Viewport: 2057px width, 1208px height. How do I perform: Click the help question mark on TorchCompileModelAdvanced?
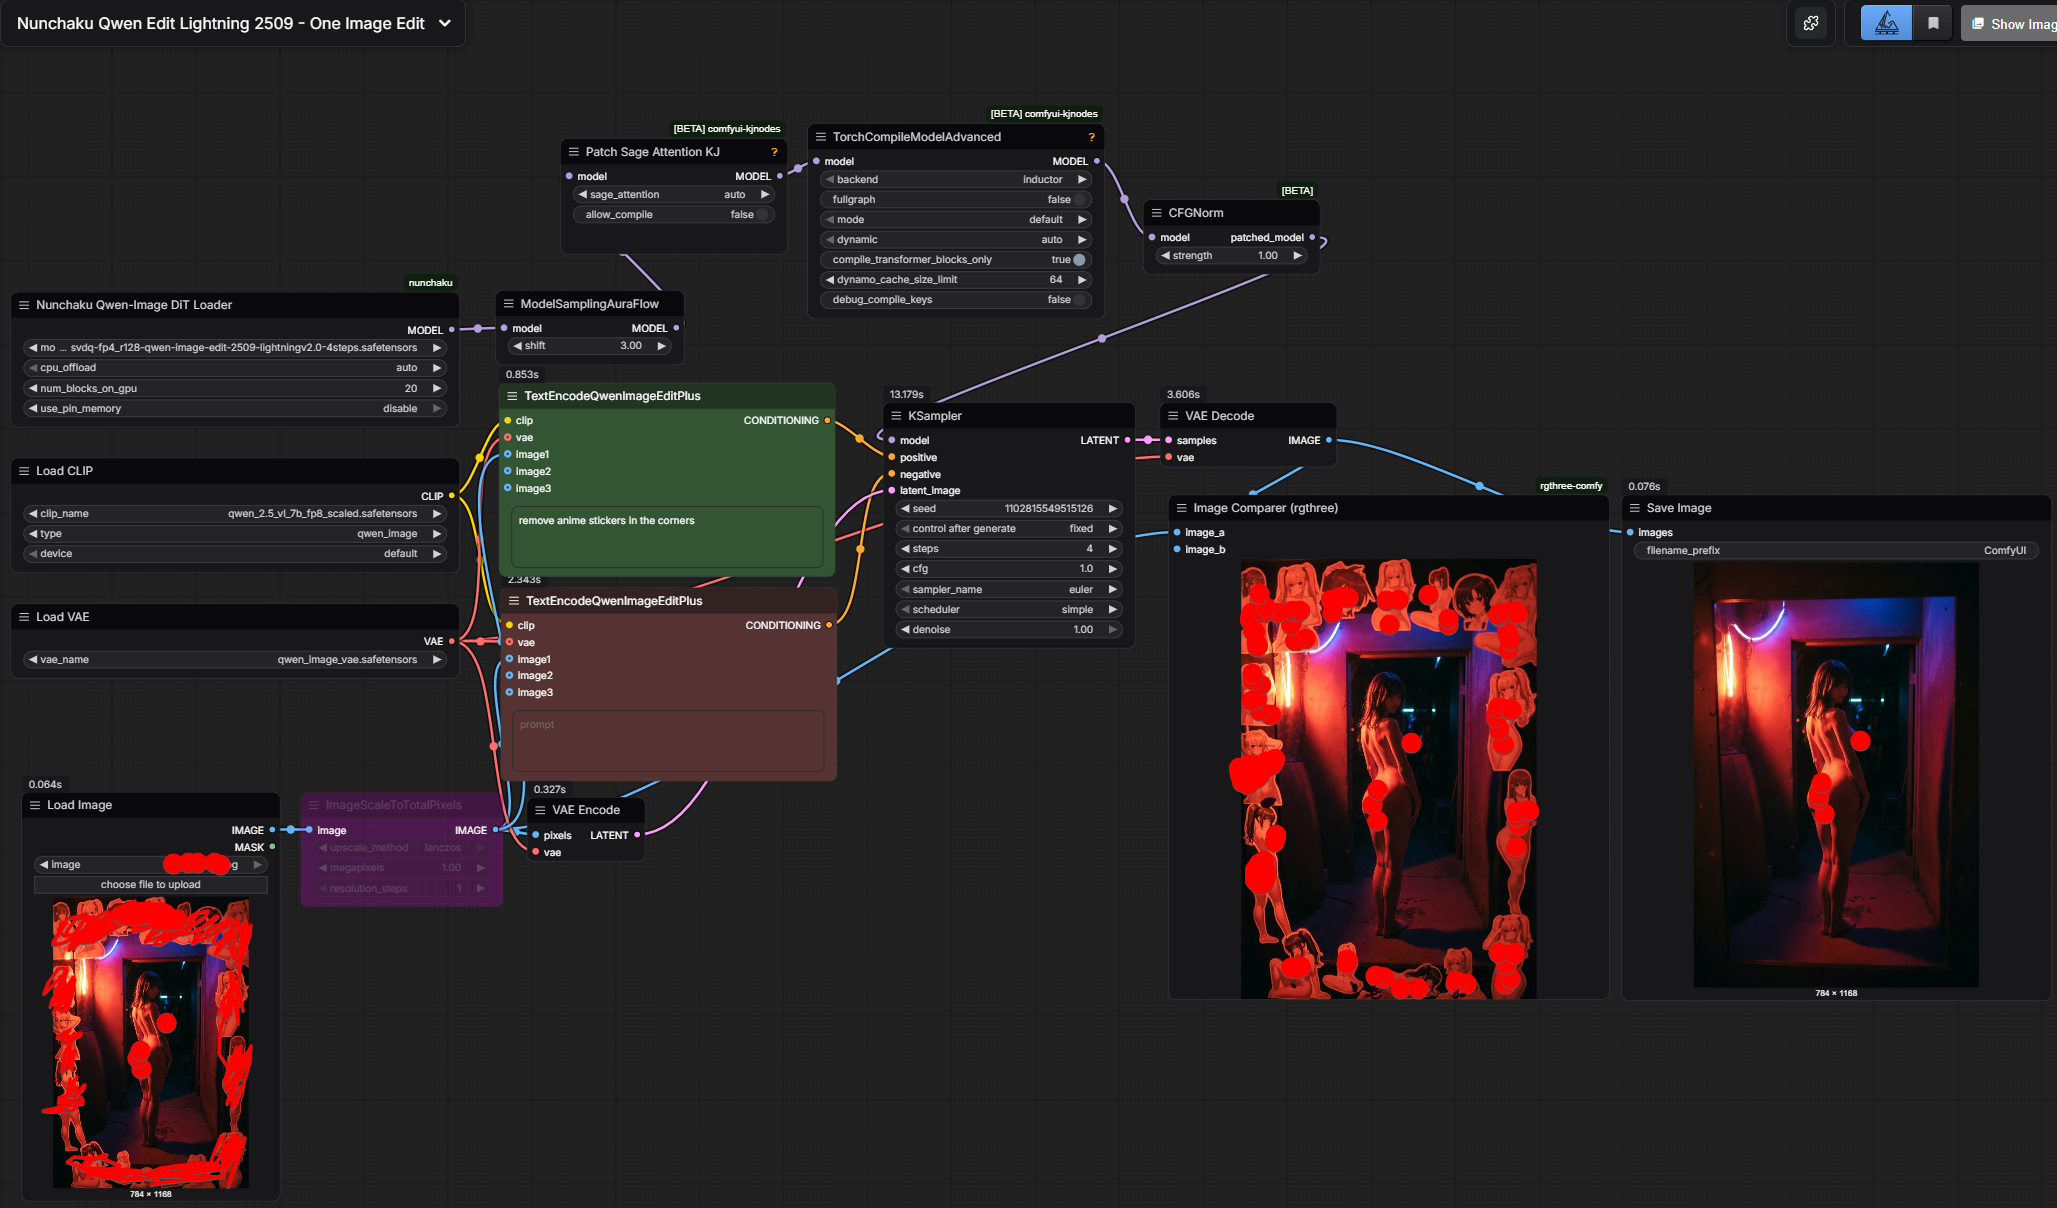pos(1091,137)
